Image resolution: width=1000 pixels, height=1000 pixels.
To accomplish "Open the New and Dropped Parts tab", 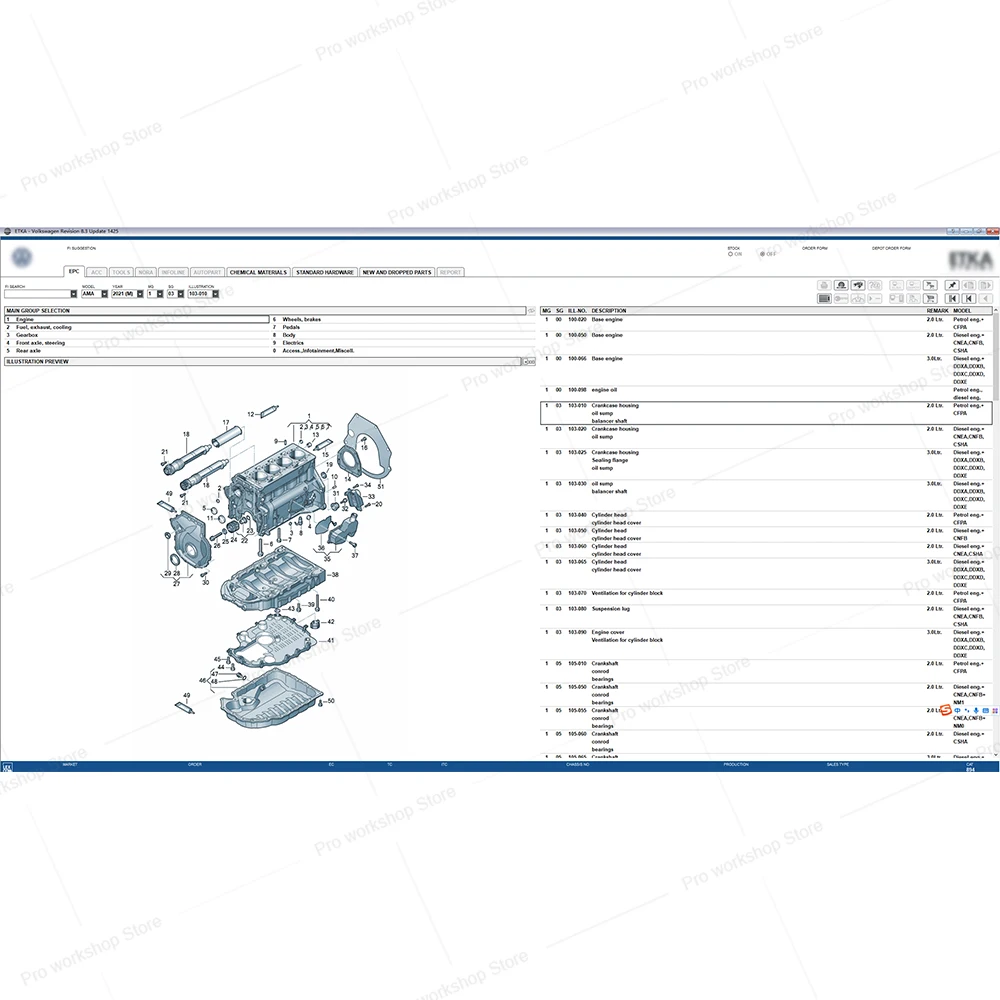I will (x=397, y=272).
